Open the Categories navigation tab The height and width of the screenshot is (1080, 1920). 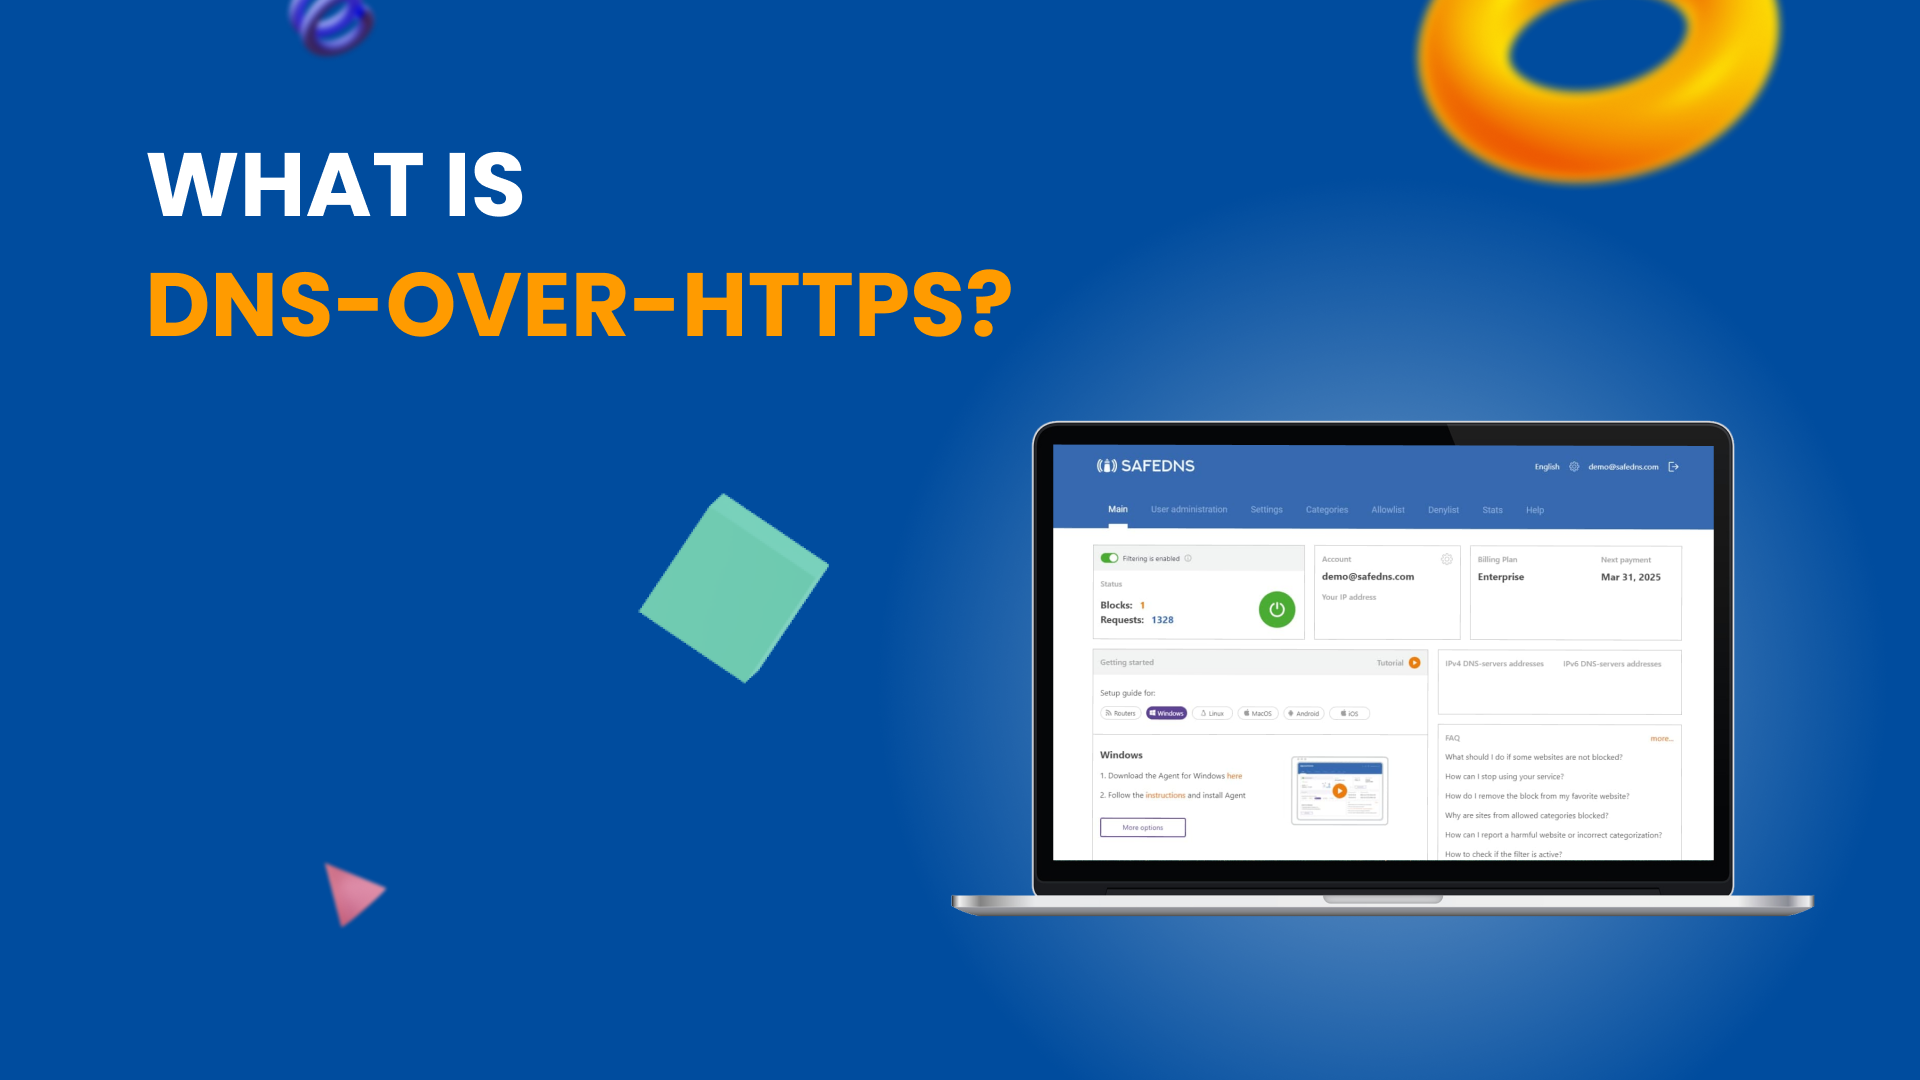pyautogui.click(x=1325, y=509)
